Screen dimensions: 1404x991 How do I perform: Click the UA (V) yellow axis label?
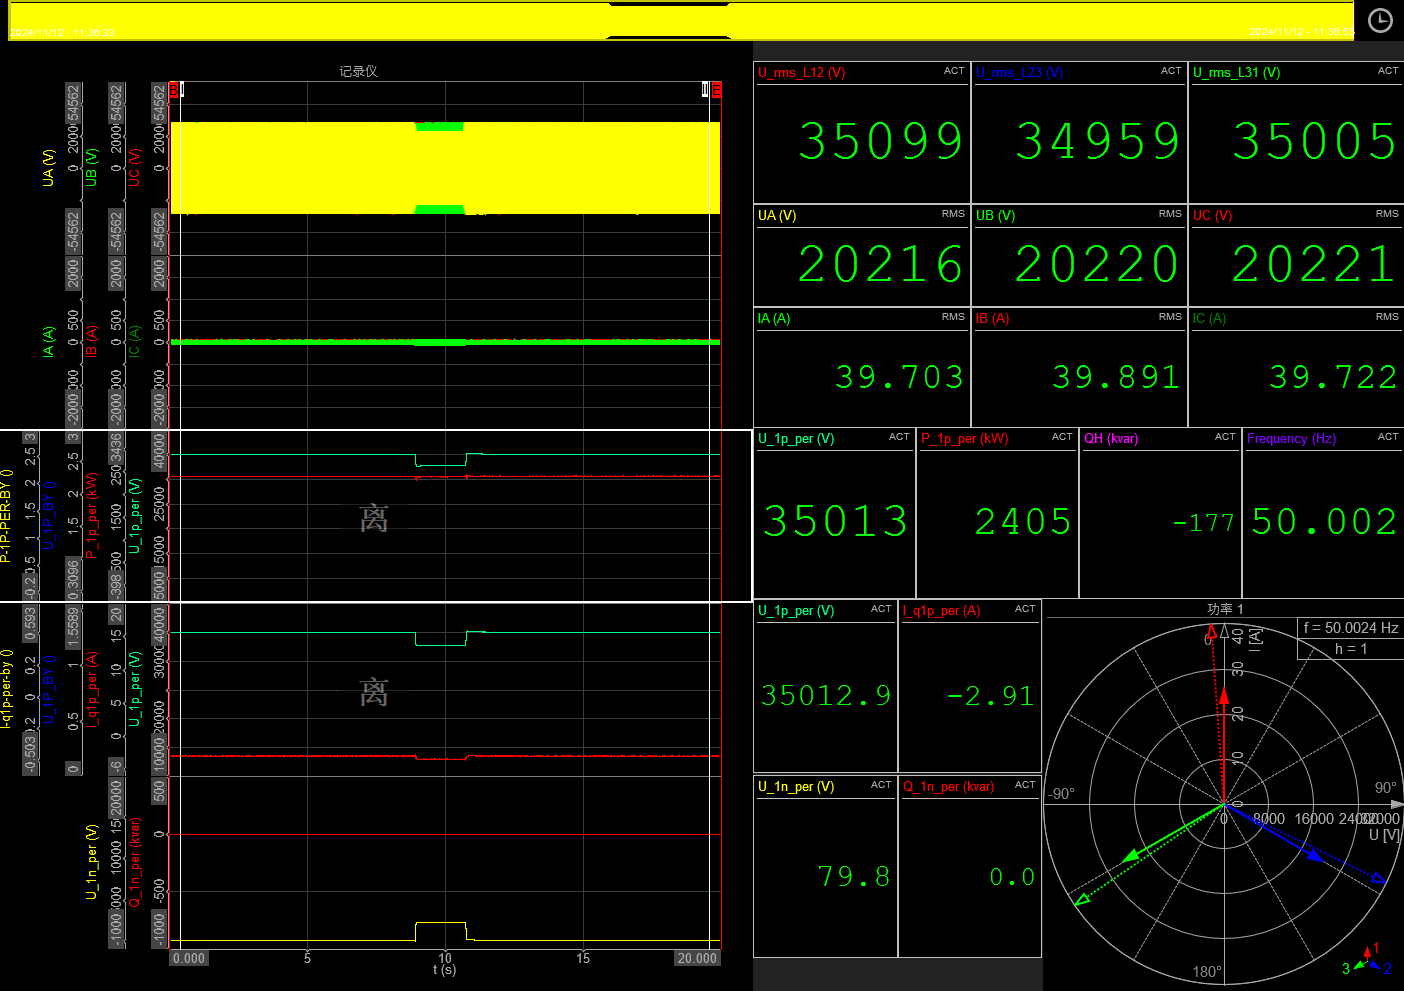[48, 168]
